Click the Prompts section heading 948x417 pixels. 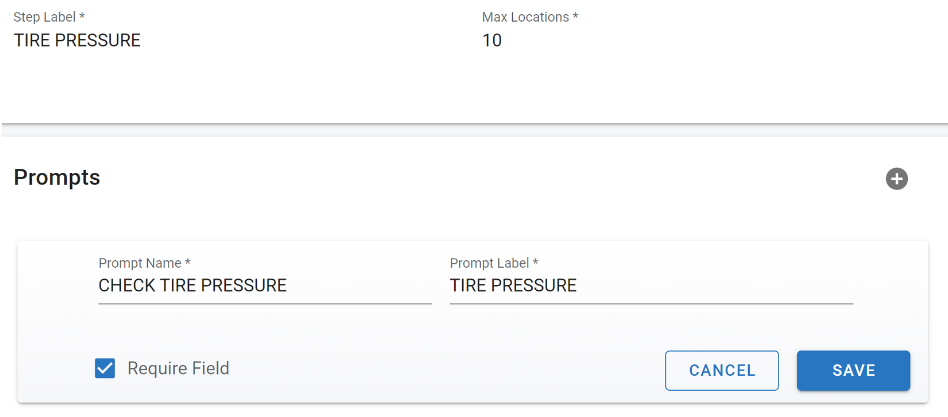tap(57, 178)
